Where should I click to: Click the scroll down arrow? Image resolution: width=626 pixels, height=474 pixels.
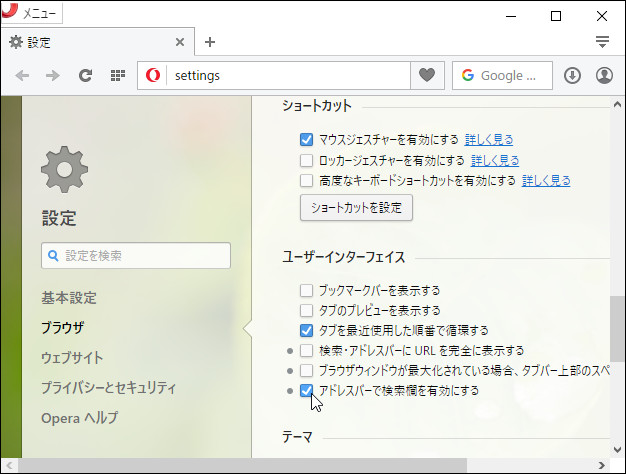[x=617, y=450]
